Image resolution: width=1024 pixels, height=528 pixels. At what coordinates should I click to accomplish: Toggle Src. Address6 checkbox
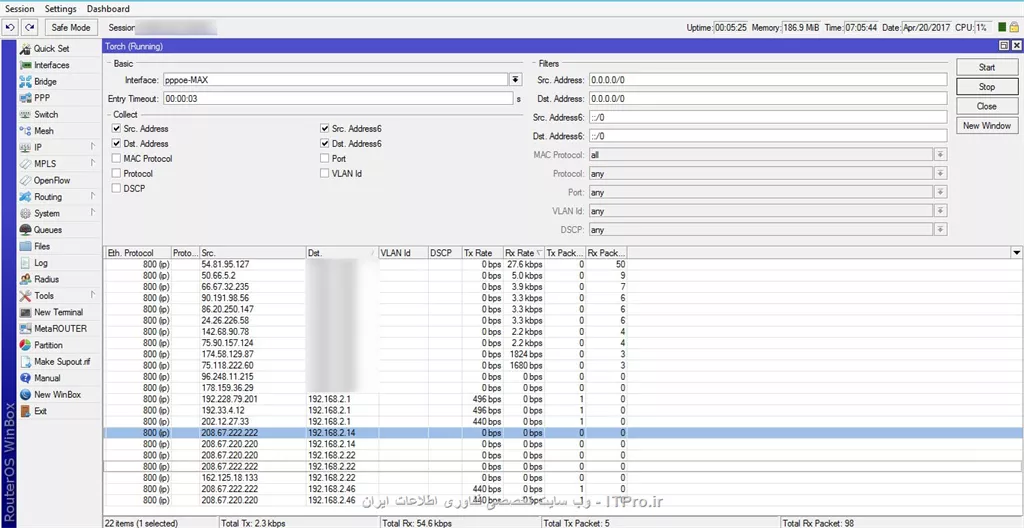325,129
